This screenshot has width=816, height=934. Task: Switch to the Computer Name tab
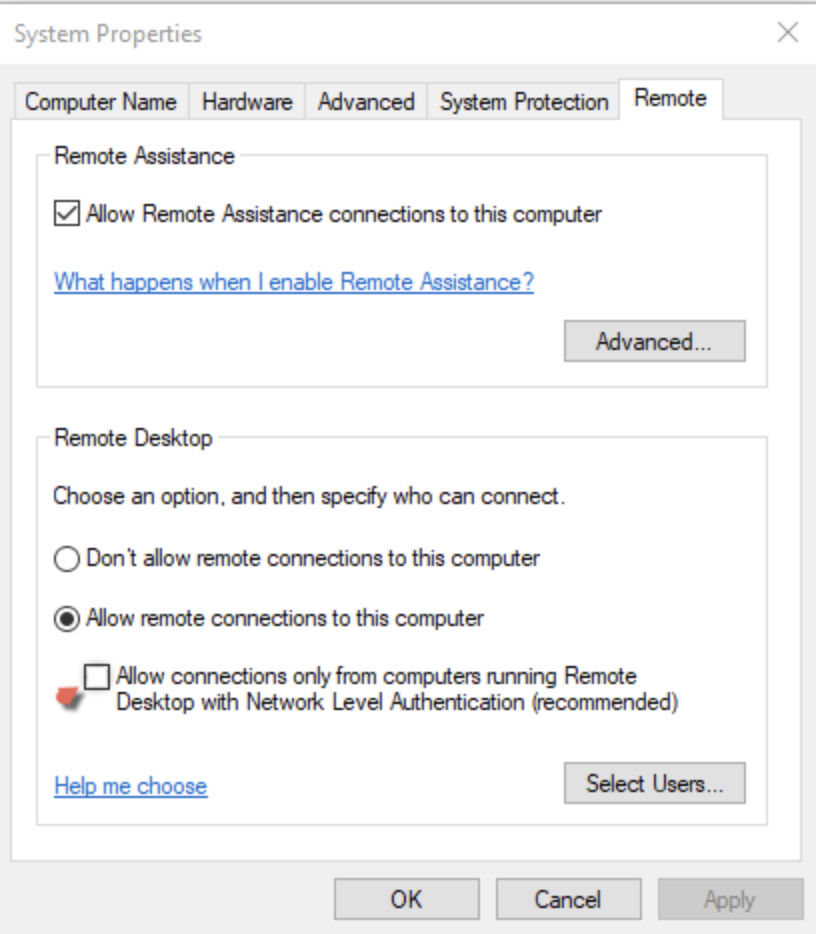(100, 102)
